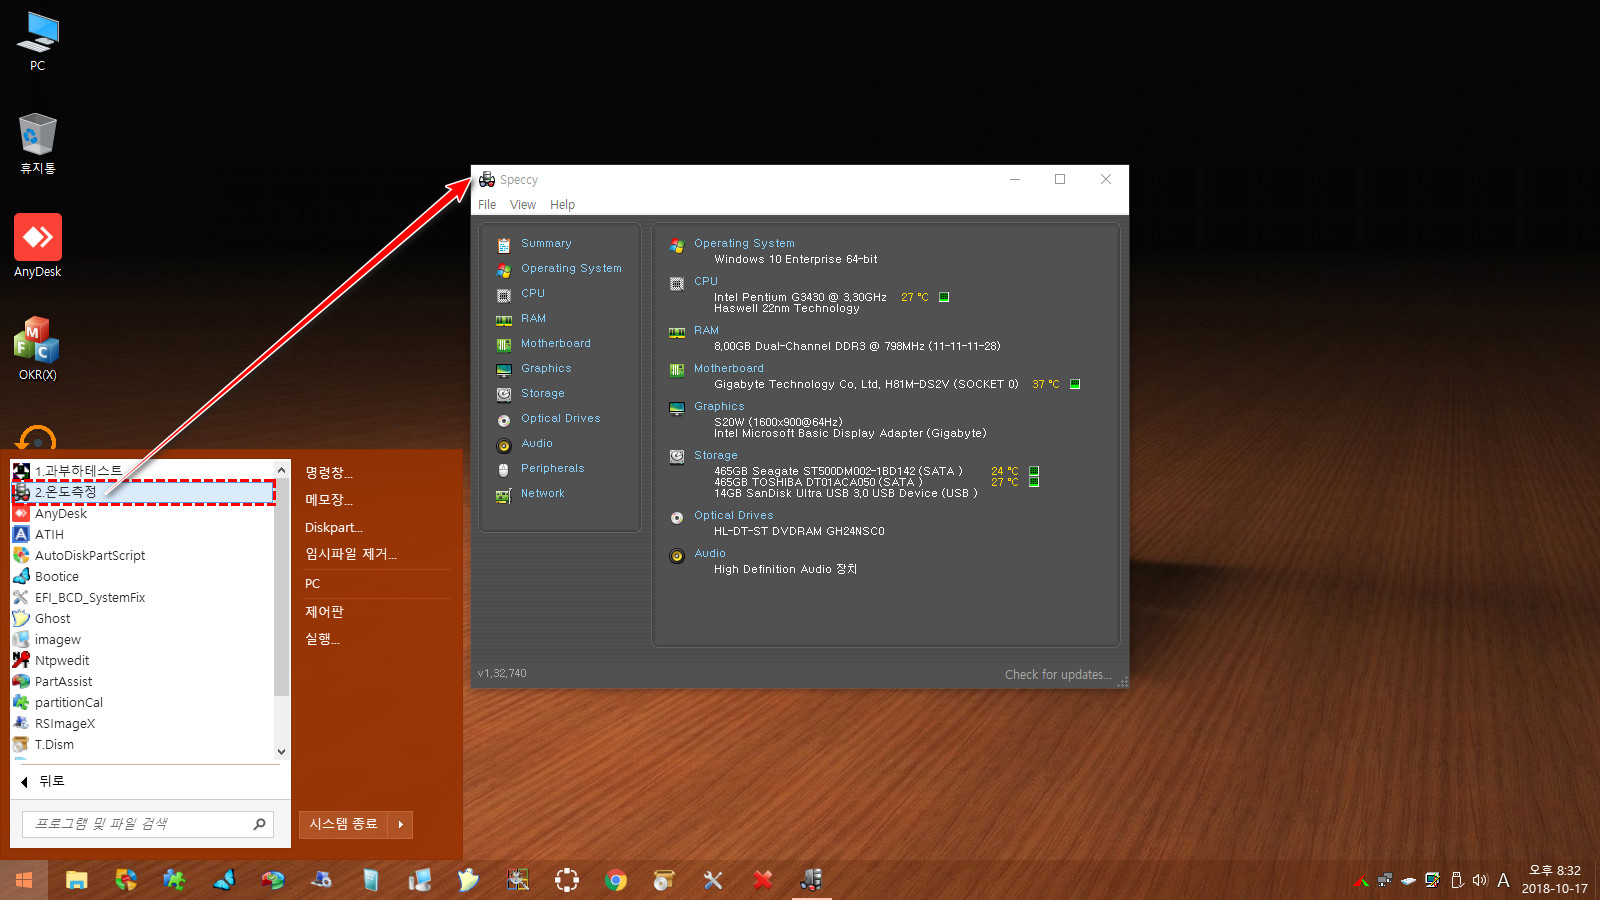Click the RAM heading link in summary pane
The image size is (1600, 900).
click(x=706, y=330)
